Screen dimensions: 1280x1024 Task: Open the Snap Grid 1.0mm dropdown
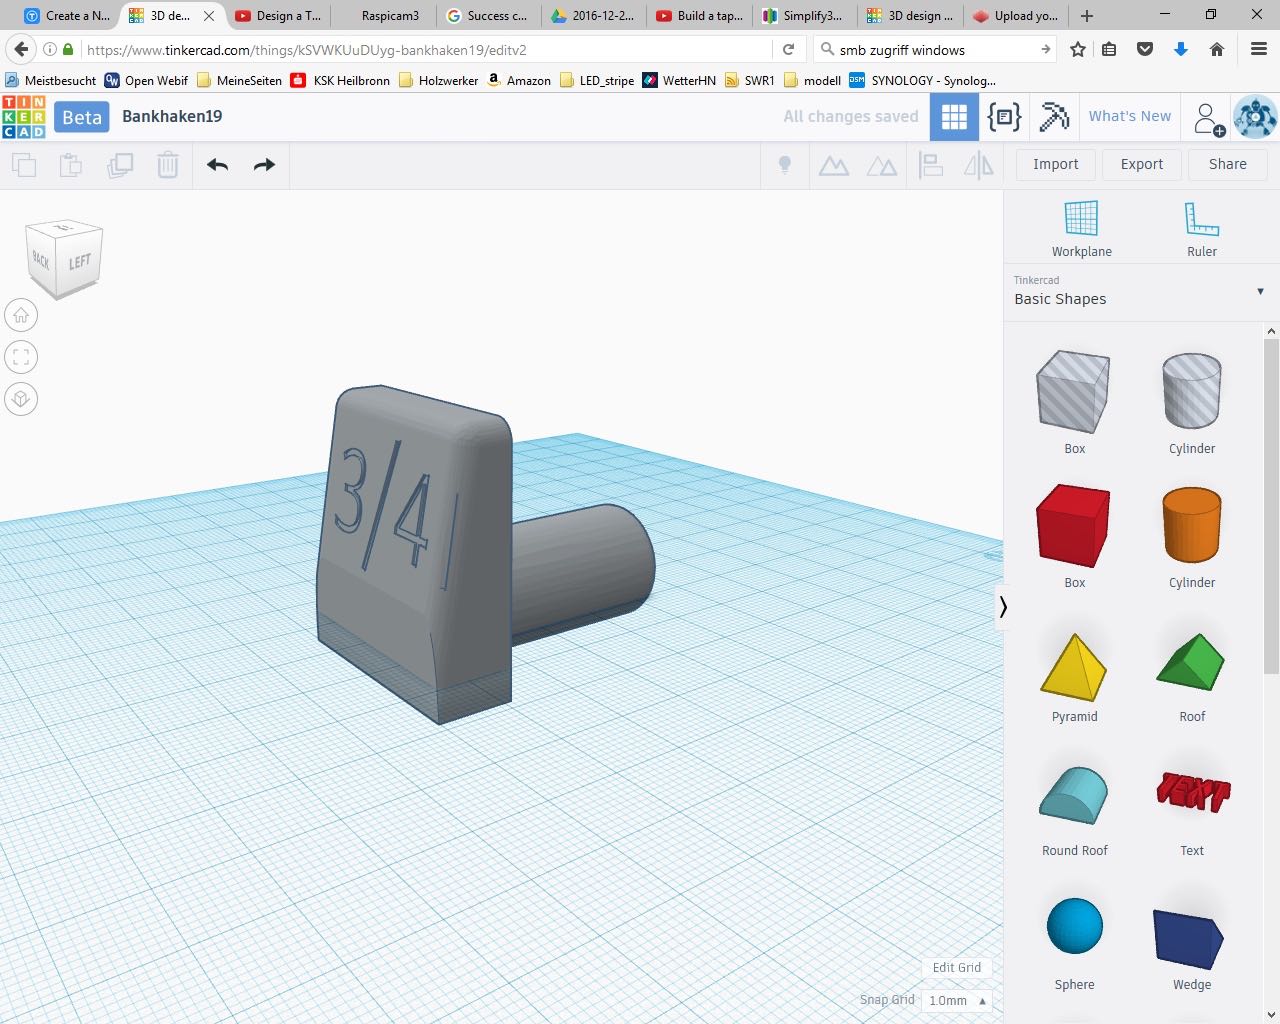(958, 1000)
